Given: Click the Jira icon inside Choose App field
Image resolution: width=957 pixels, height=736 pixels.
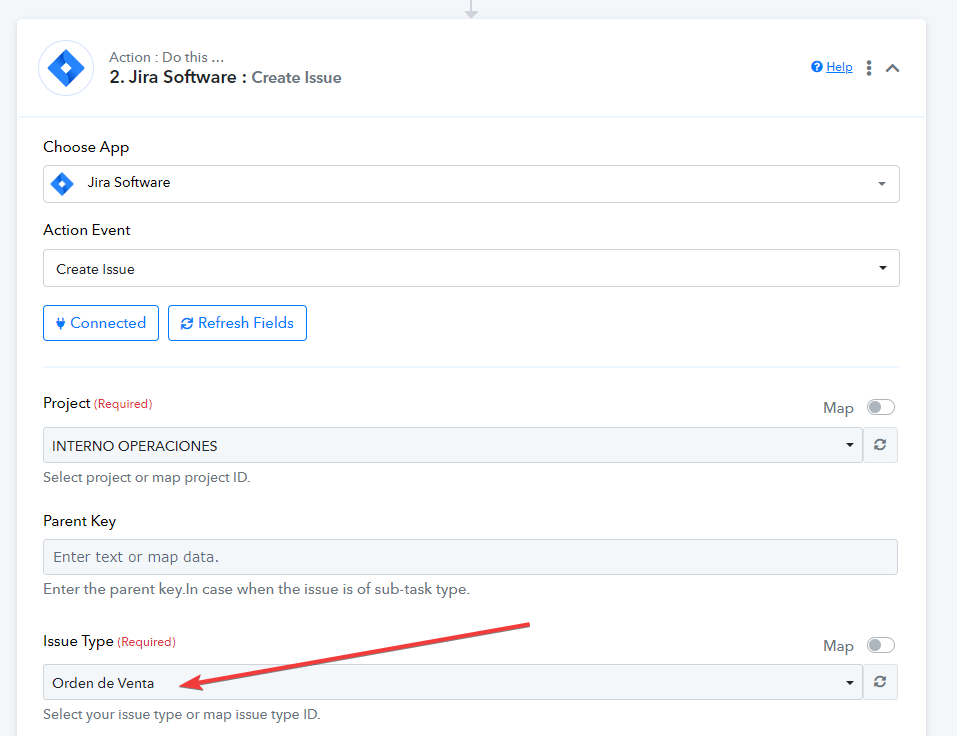Looking at the screenshot, I should click(62, 184).
